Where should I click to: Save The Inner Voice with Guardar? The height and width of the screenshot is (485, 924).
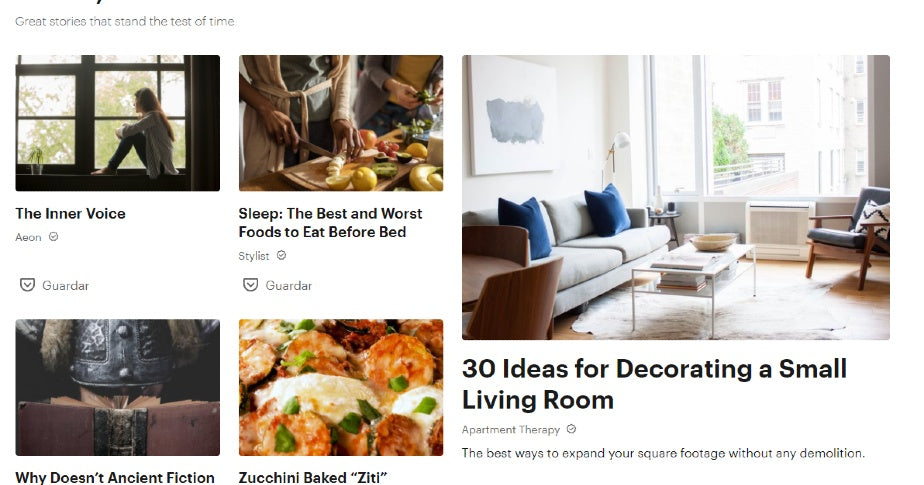tap(54, 285)
